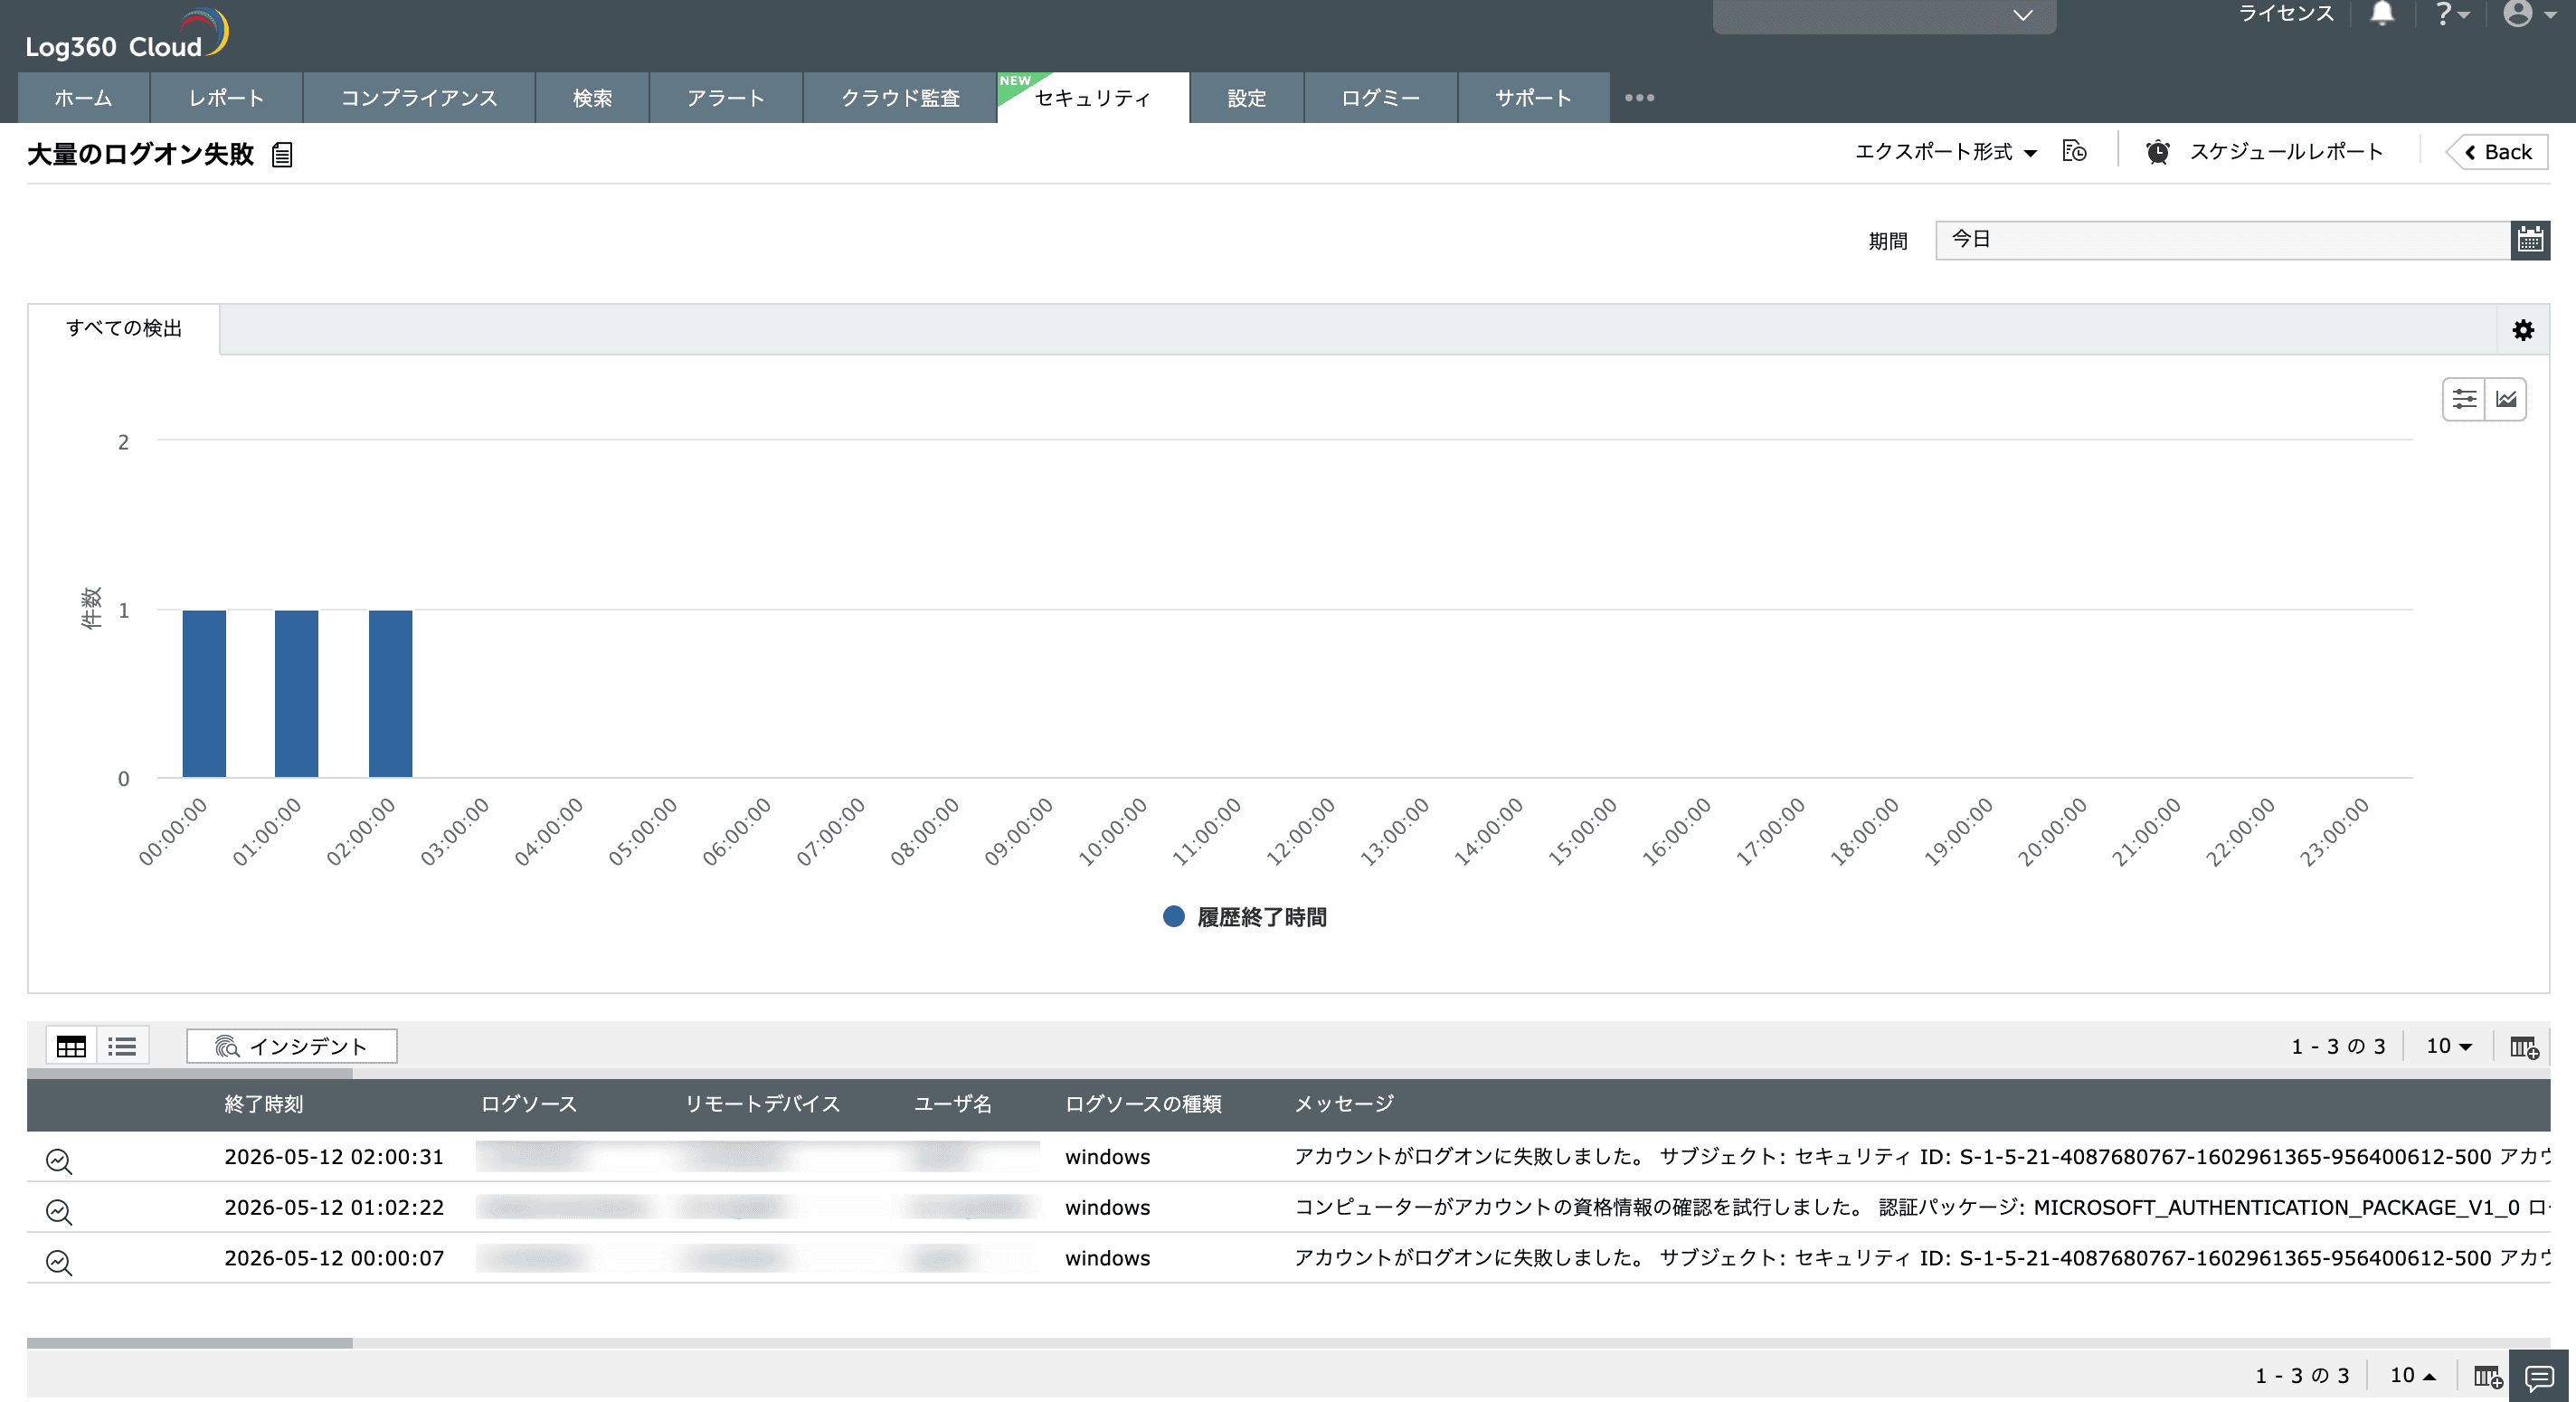Click the ライセンス link

[x=2285, y=14]
